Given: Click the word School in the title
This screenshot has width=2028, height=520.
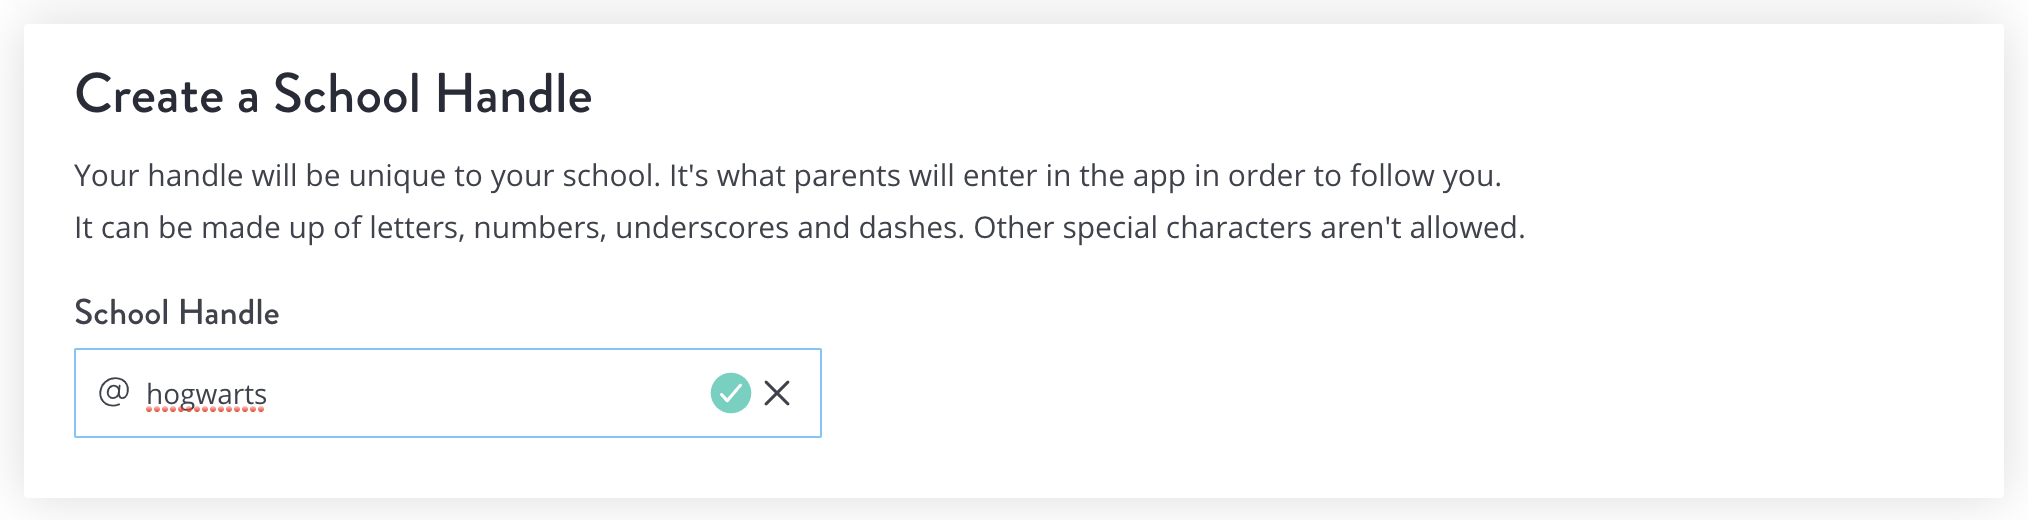Looking at the screenshot, I should pyautogui.click(x=347, y=95).
